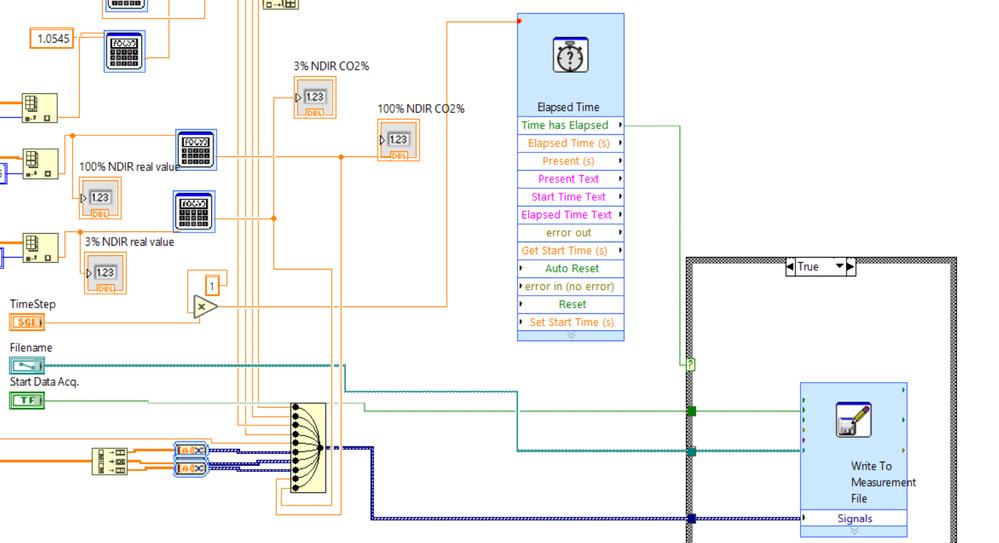Select the upper convert to dynamic data node
999x543 pixels.
[x=191, y=450]
